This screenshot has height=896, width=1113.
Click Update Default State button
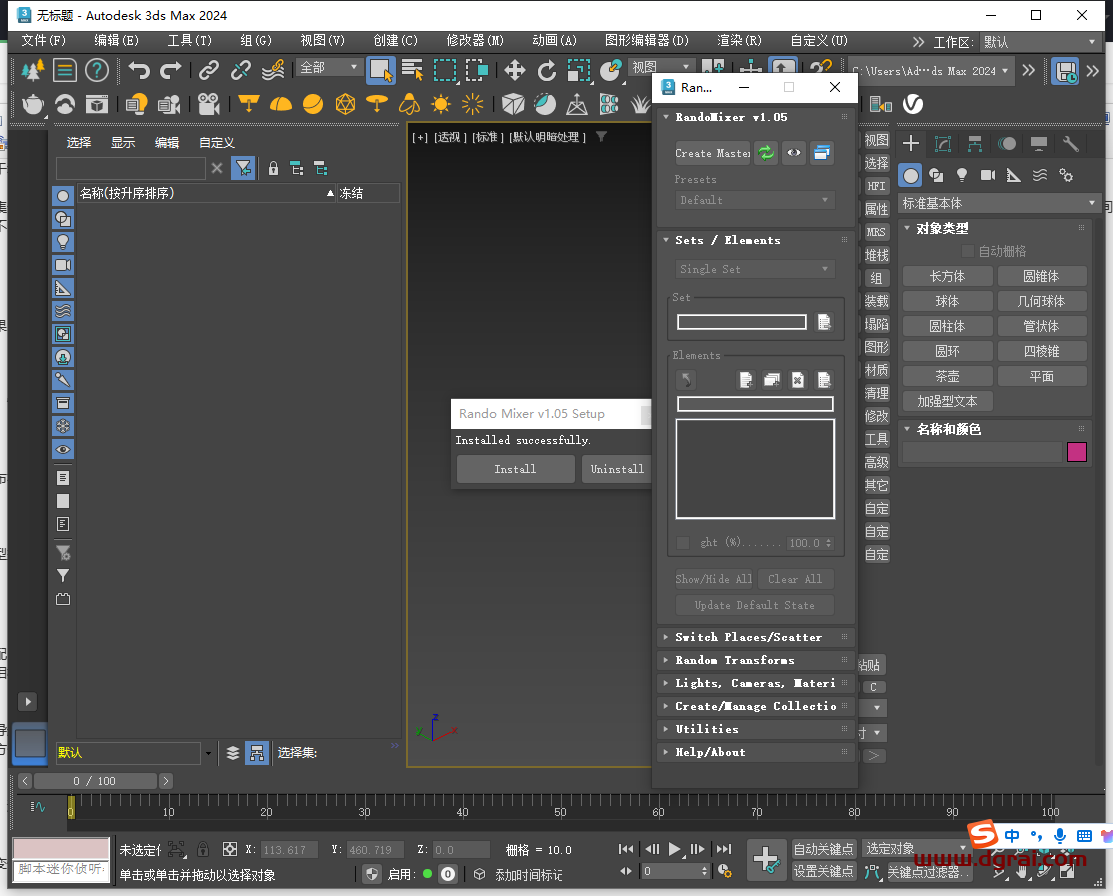click(x=755, y=605)
